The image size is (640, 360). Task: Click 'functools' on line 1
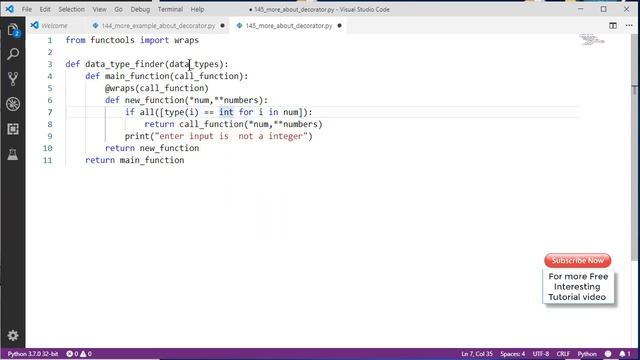tap(112, 40)
